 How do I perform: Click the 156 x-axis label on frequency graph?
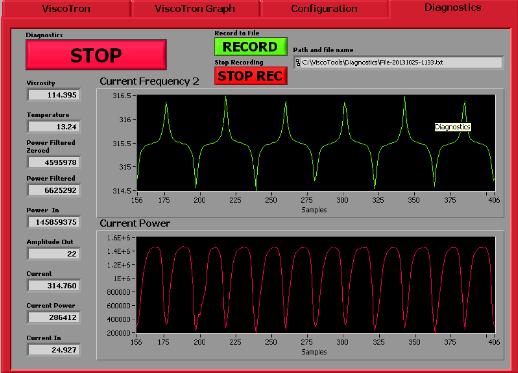click(x=137, y=200)
